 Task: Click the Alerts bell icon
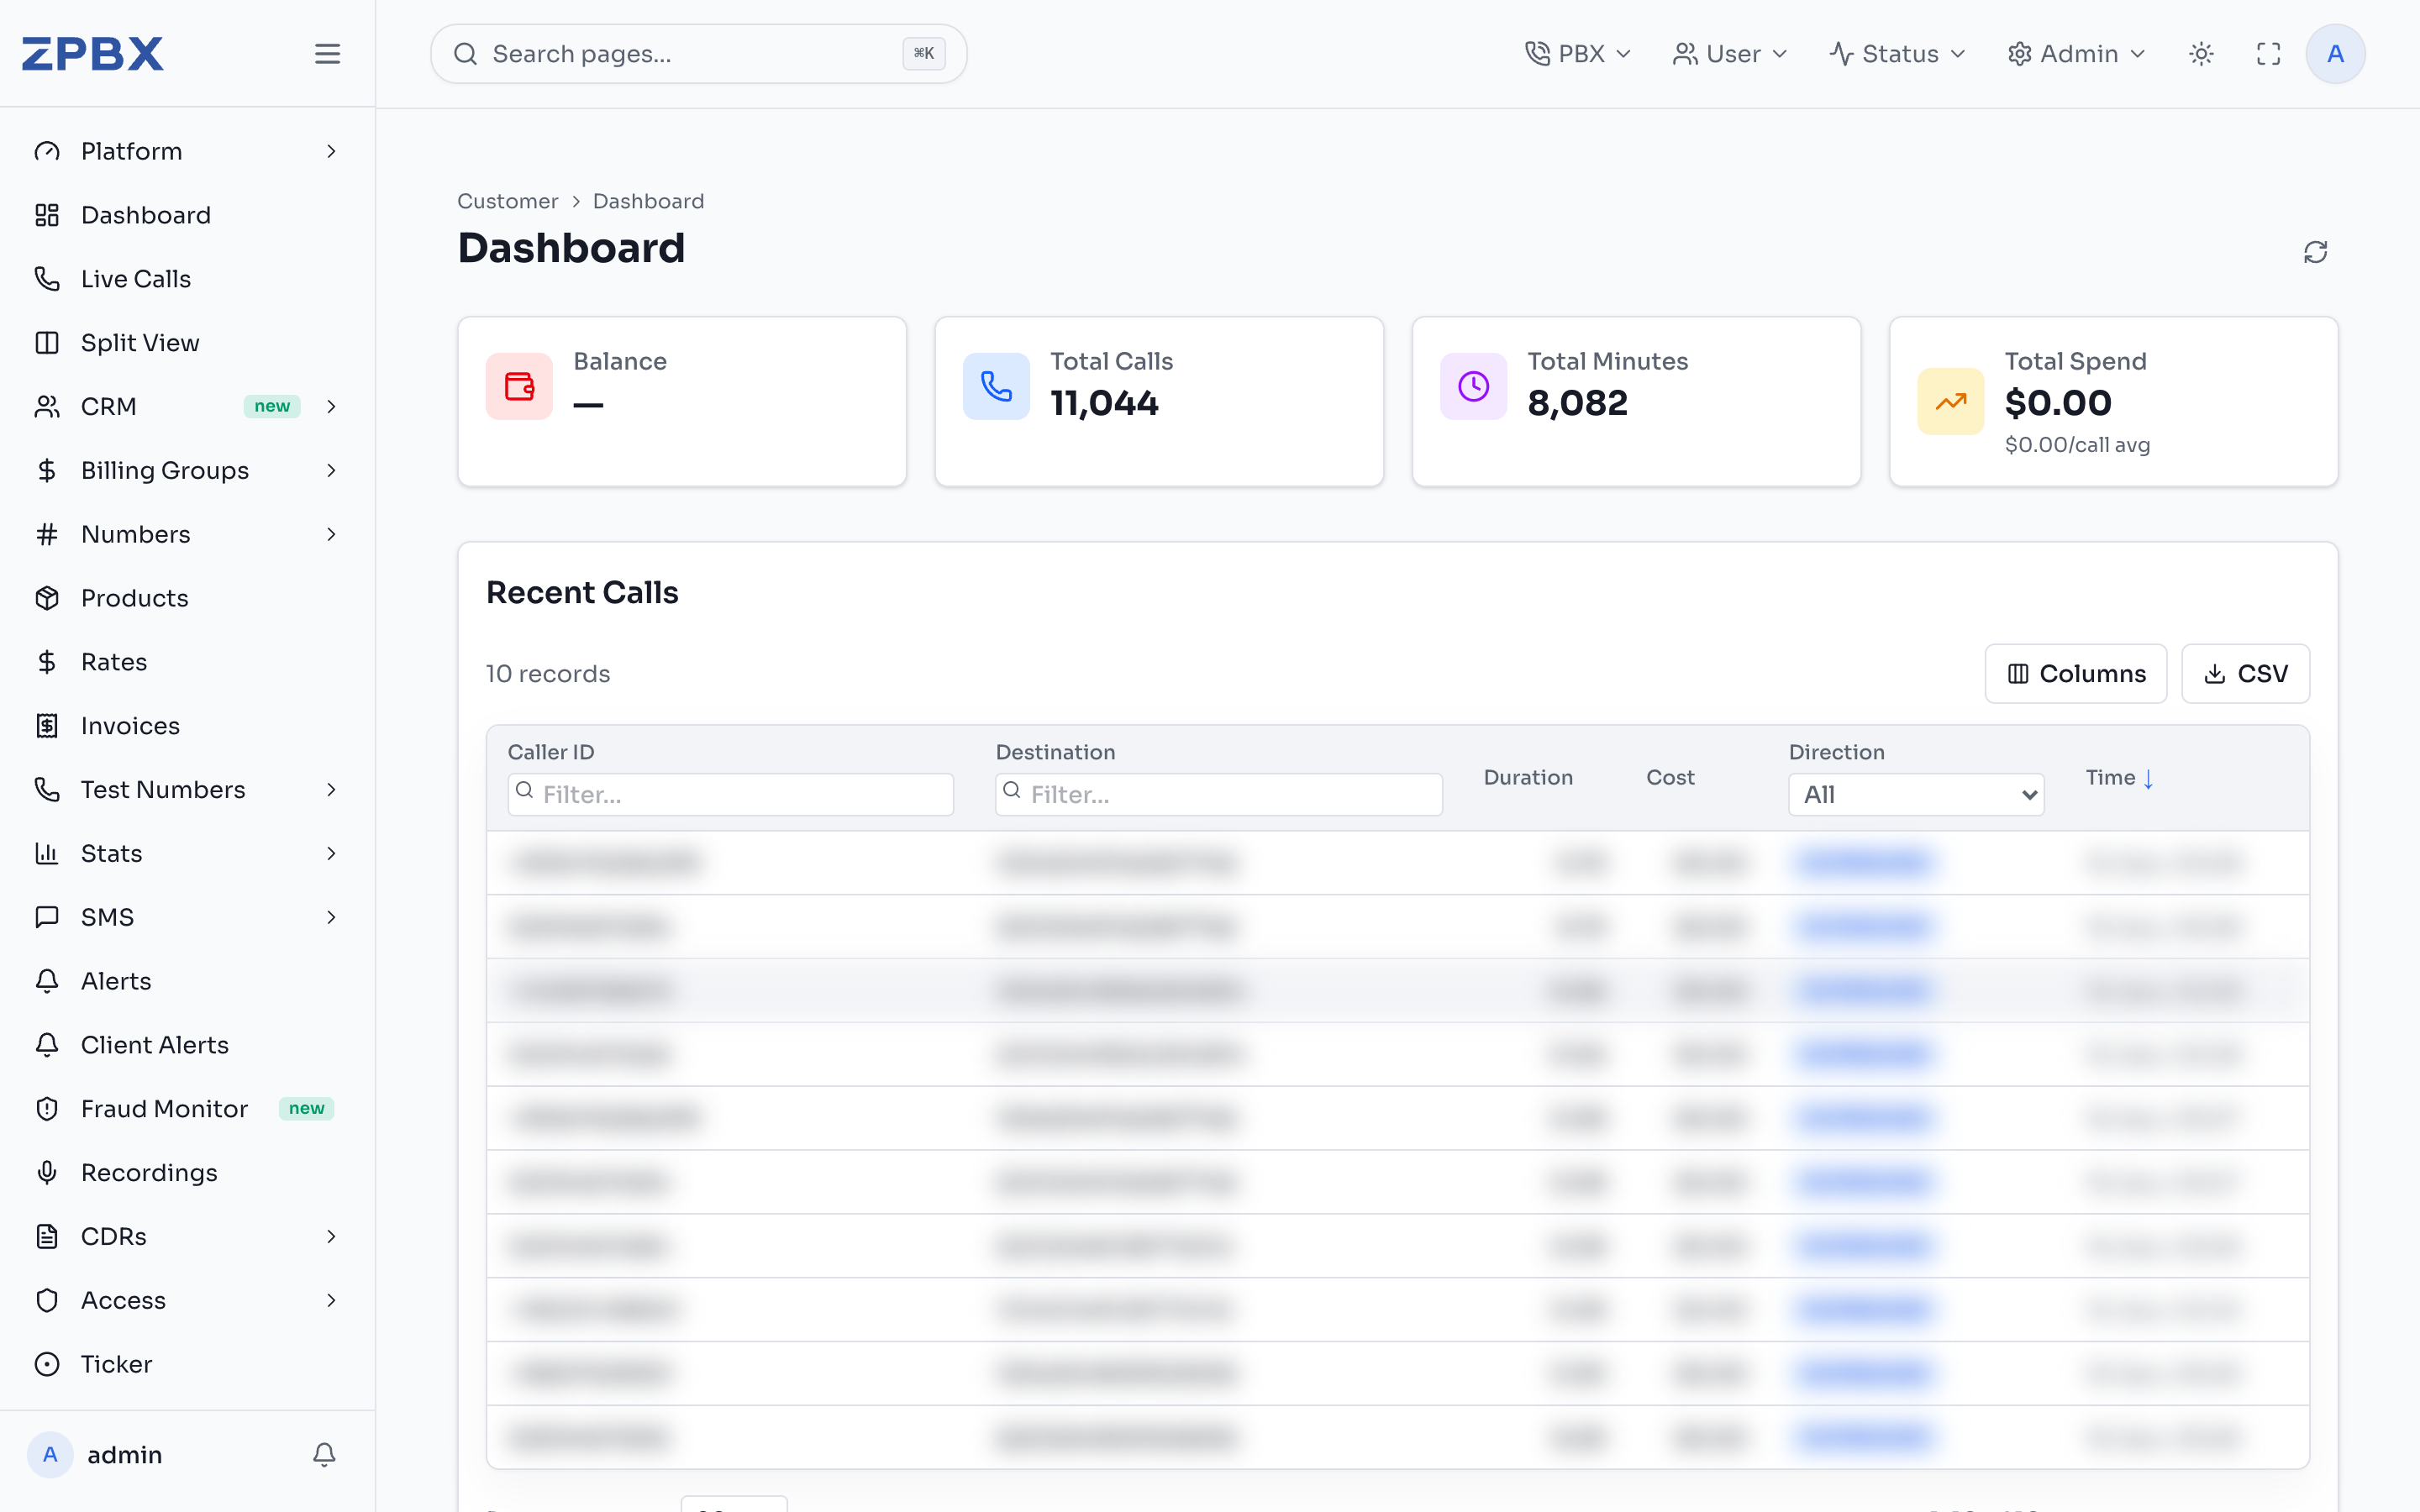[x=47, y=981]
